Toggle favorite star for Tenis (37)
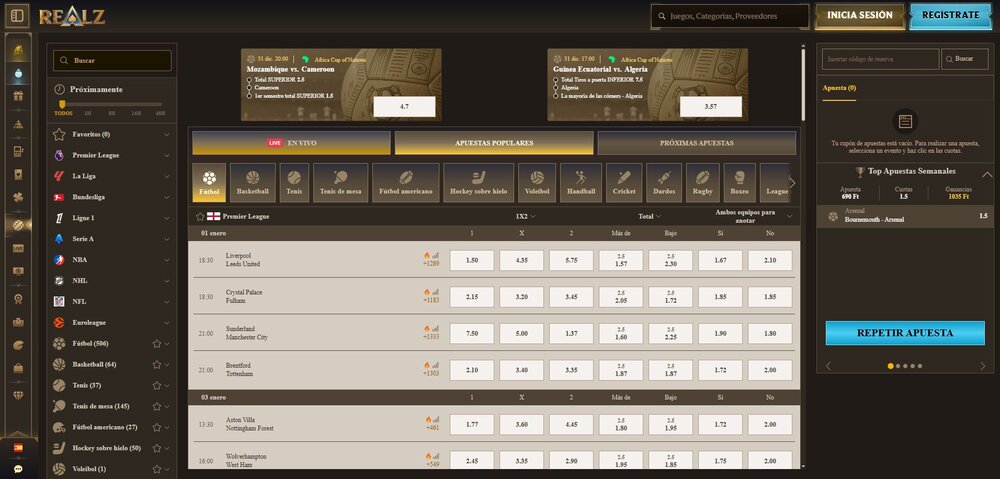 click(x=156, y=385)
